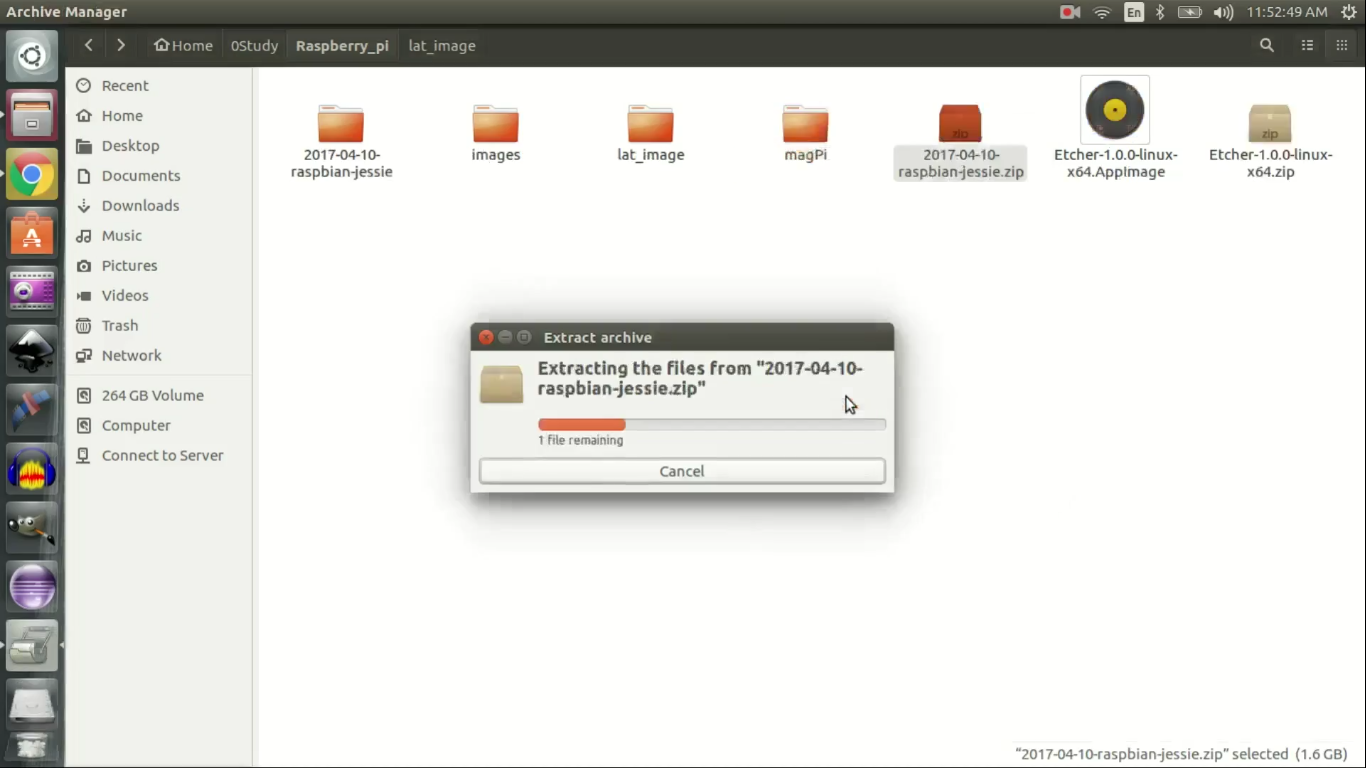1366x768 pixels.
Task: Click the '1 file remaining' status text
Action: (x=581, y=440)
